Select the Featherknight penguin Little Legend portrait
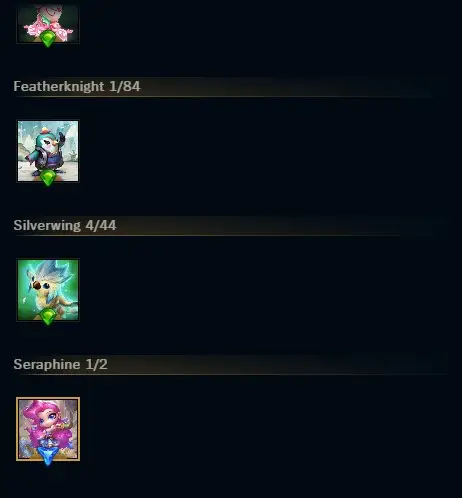Viewport: 462px width, 498px height. click(x=48, y=151)
